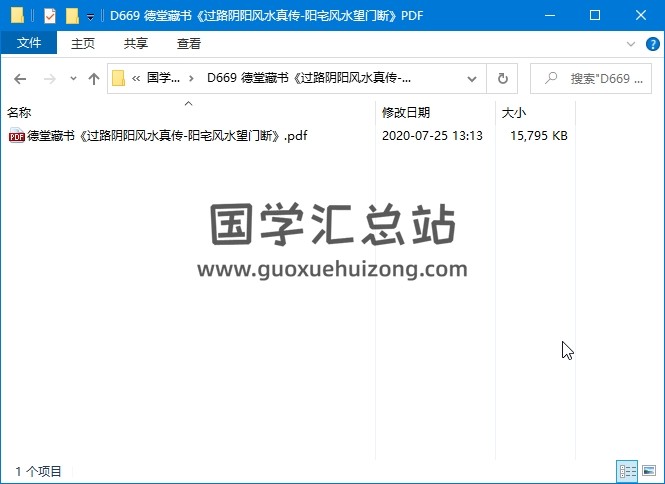Go up one folder level
Screen dimensions: 665x484
point(94,78)
